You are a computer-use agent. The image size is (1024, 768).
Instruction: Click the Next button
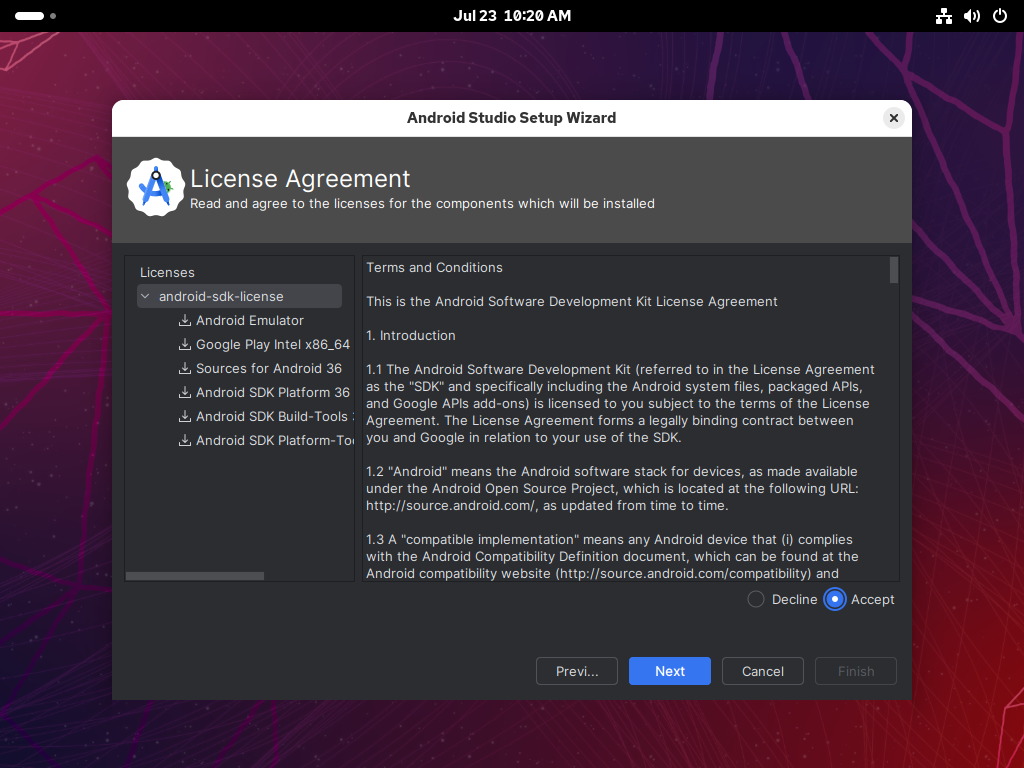[669, 671]
